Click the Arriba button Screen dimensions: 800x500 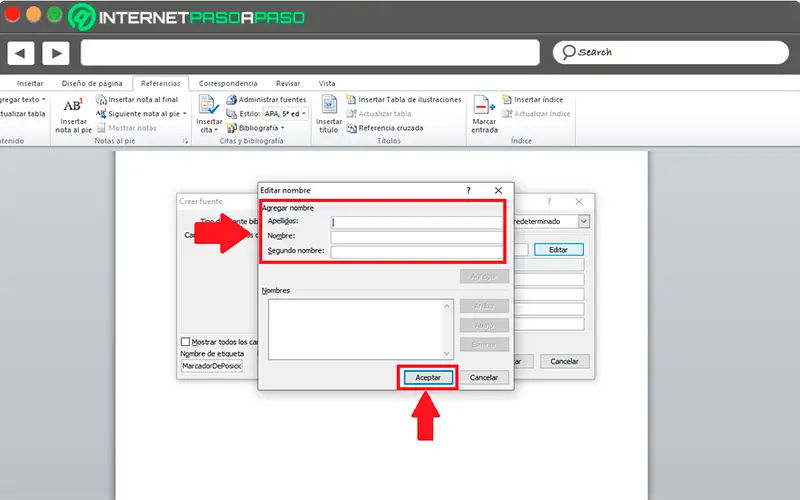484,306
